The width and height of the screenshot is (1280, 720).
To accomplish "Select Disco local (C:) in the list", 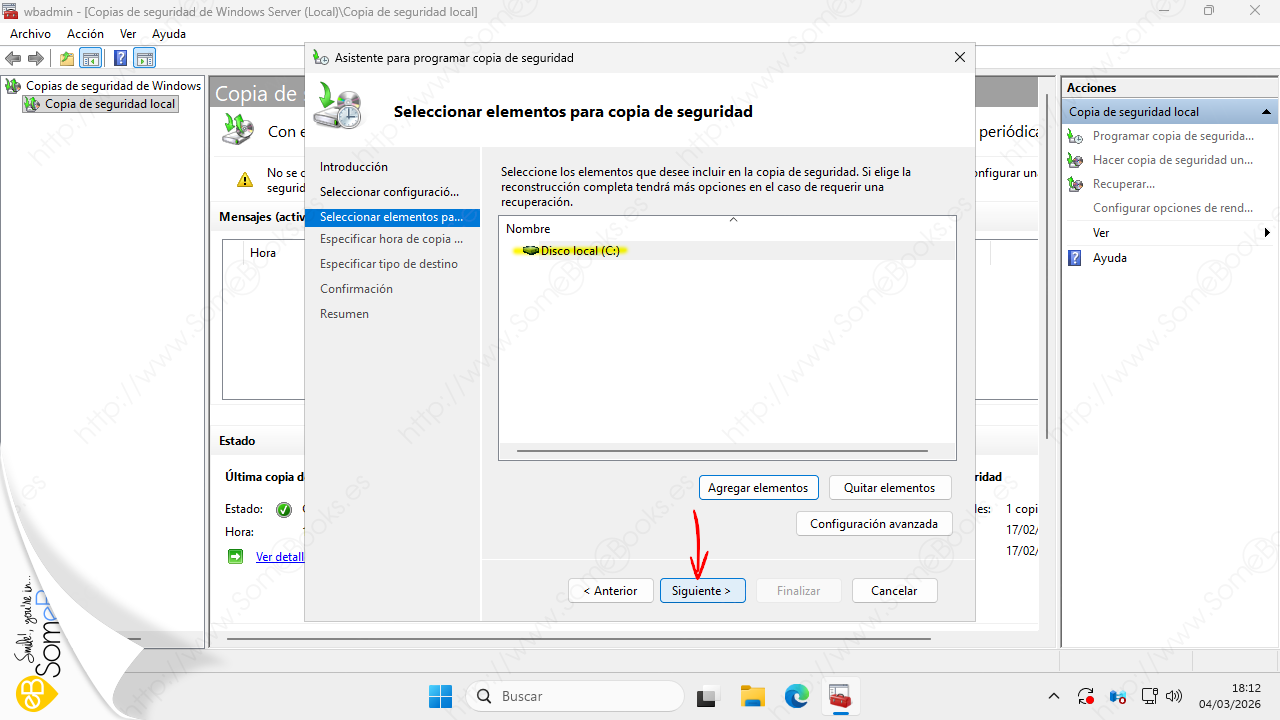I will click(x=579, y=251).
